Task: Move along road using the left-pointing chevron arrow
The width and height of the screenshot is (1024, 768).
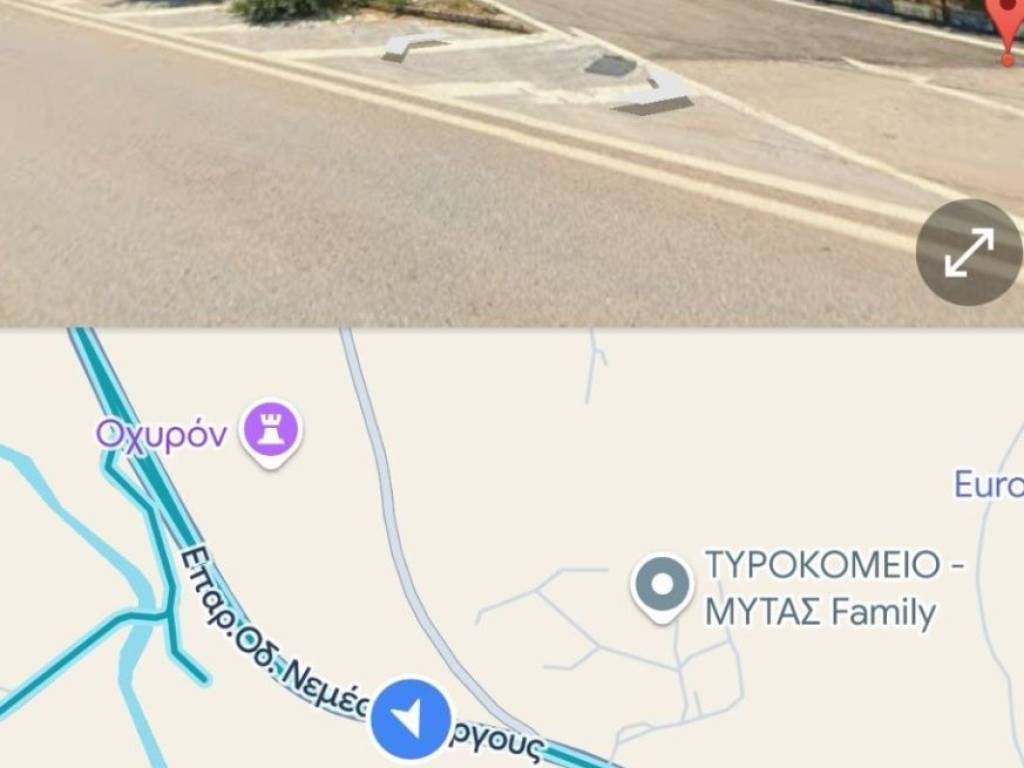Action: 413,47
